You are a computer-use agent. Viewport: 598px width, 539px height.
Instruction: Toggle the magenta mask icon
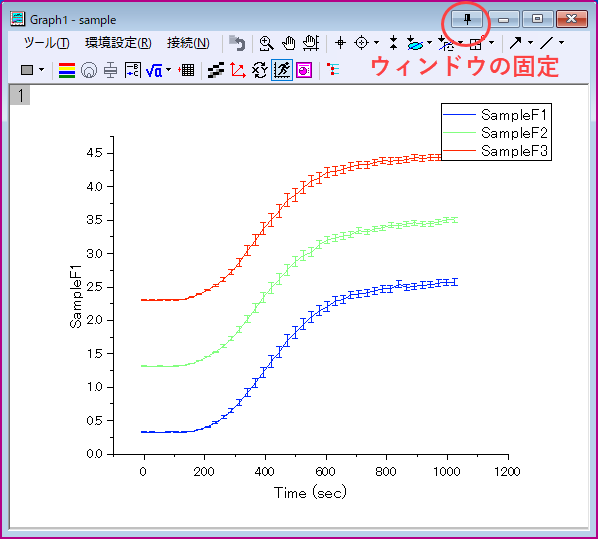pyautogui.click(x=304, y=70)
